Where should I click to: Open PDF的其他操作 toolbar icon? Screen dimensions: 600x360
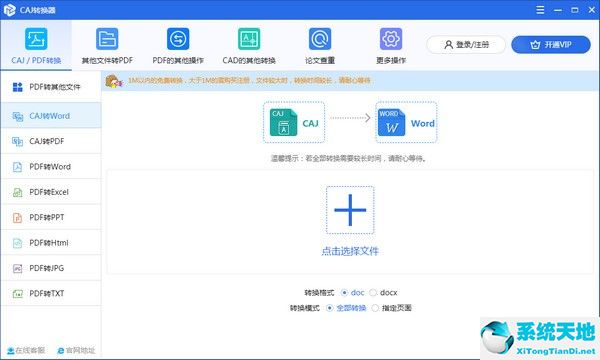(x=178, y=39)
